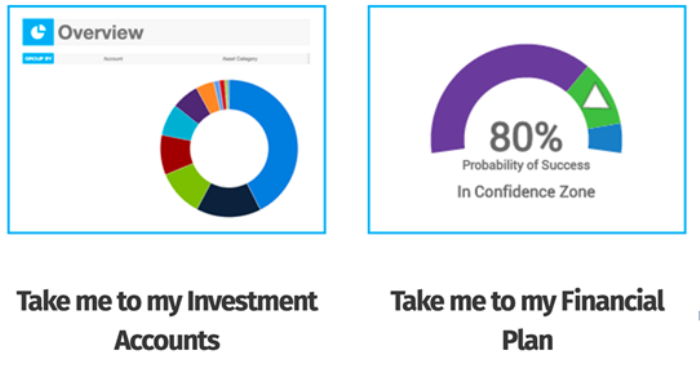The width and height of the screenshot is (700, 372).
Task: Open the Take me to my Investment Accounts link
Action: pos(167,320)
